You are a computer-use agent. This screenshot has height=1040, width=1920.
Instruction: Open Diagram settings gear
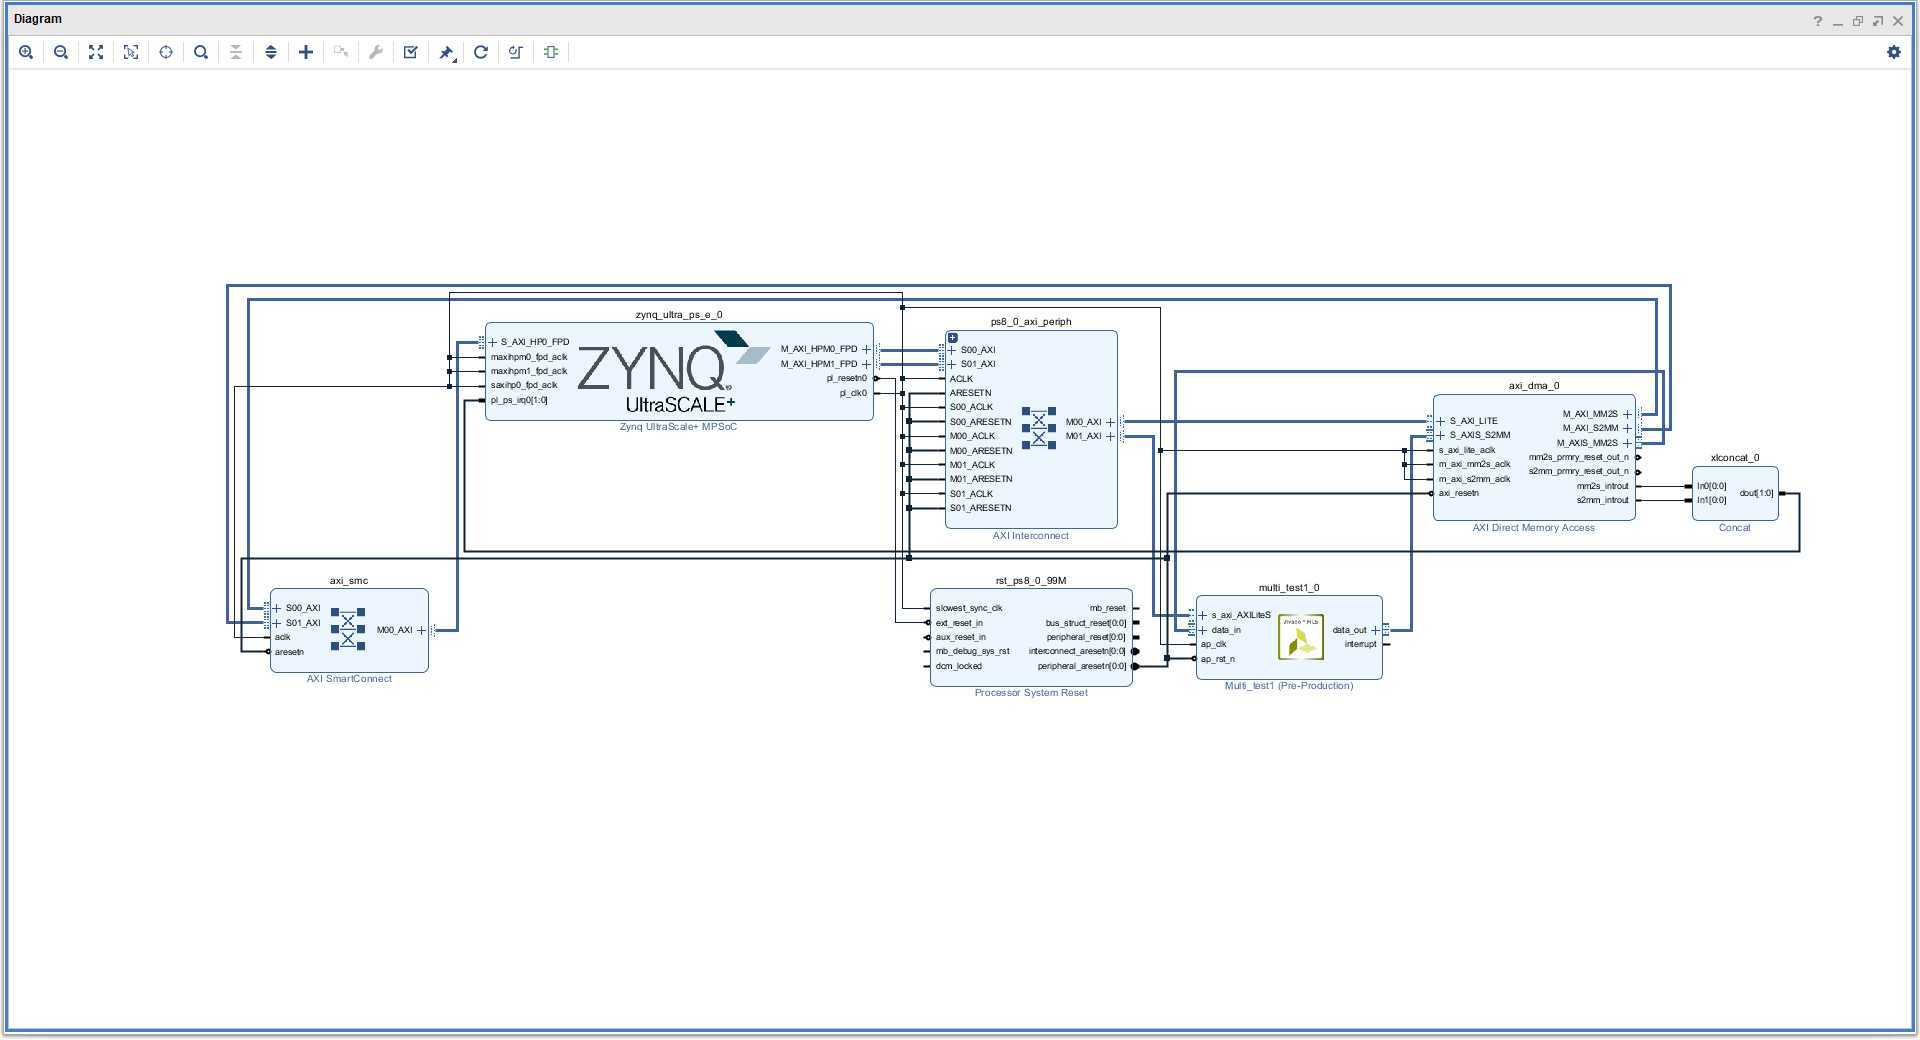[x=1894, y=52]
